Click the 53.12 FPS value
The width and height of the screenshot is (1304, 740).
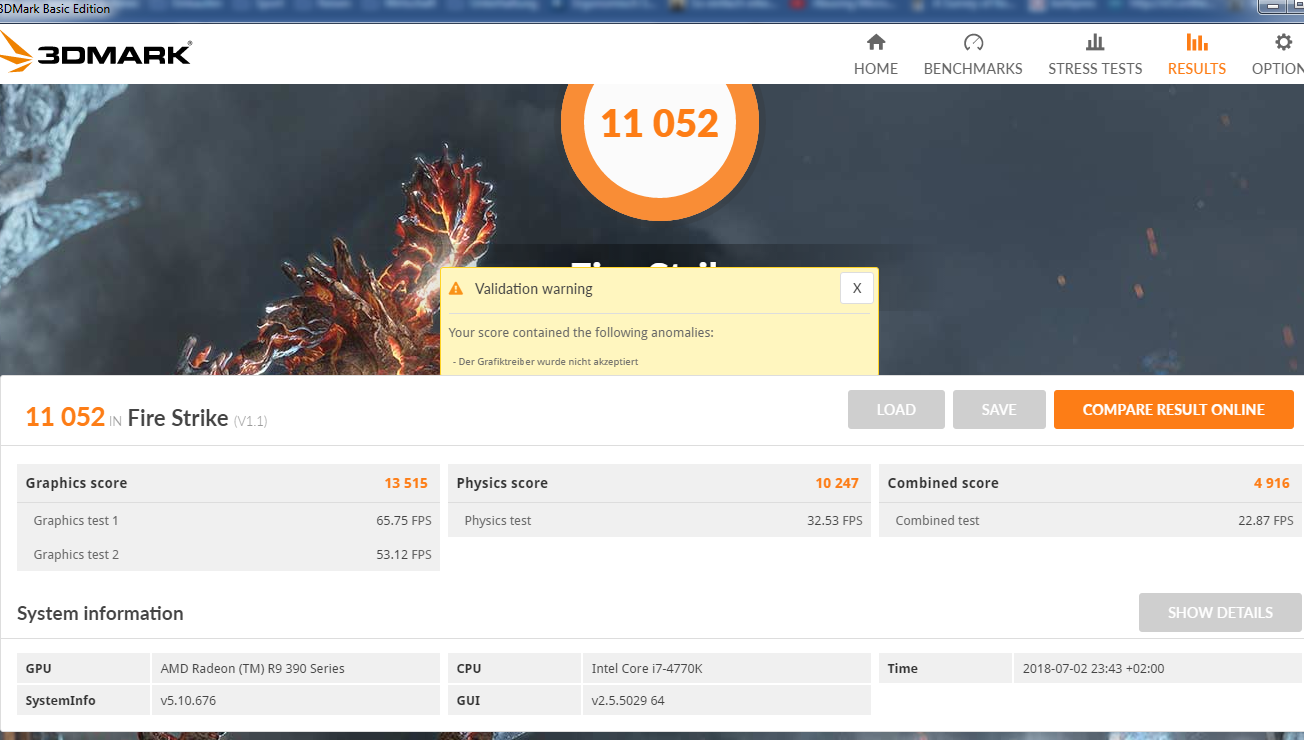pyautogui.click(x=404, y=555)
